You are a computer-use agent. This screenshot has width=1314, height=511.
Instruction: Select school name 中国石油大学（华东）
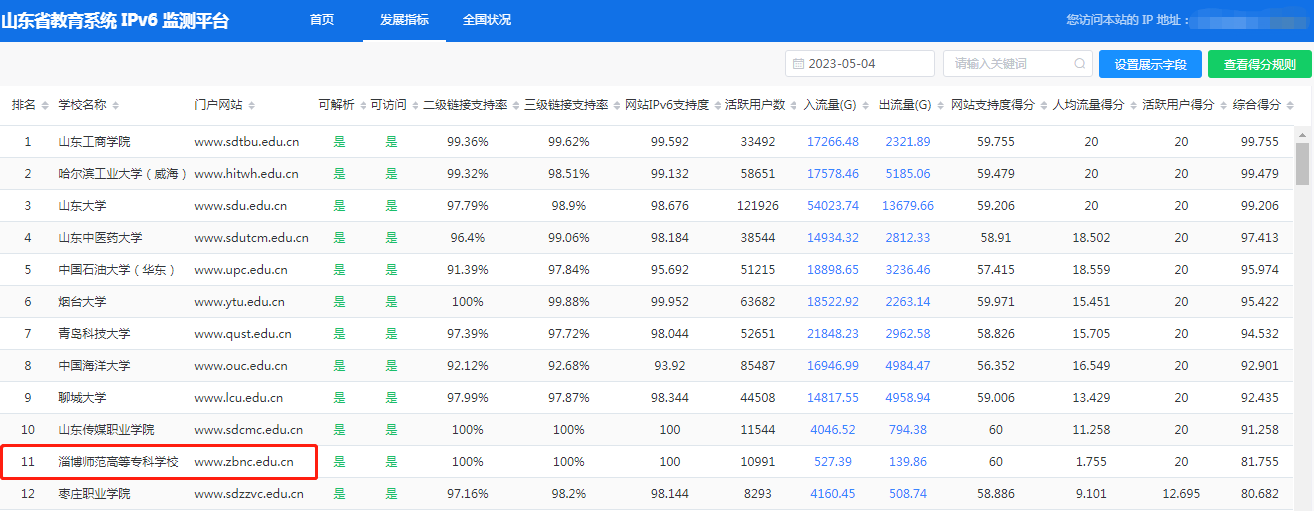(x=117, y=270)
